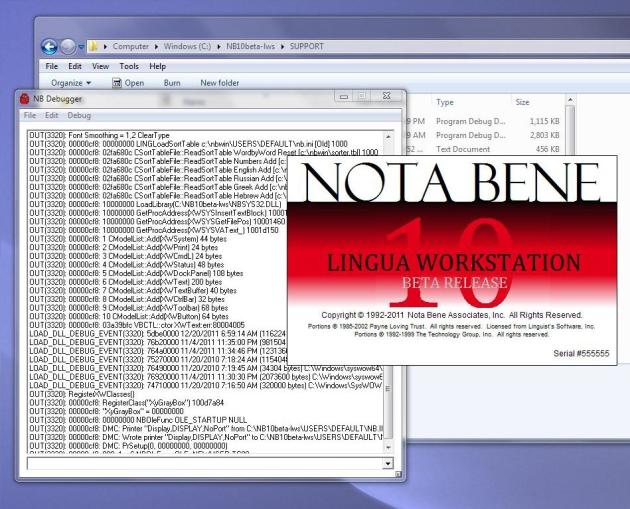Select the 2,803 KB Program Debug row
The width and height of the screenshot is (630, 509).
click(x=484, y=135)
